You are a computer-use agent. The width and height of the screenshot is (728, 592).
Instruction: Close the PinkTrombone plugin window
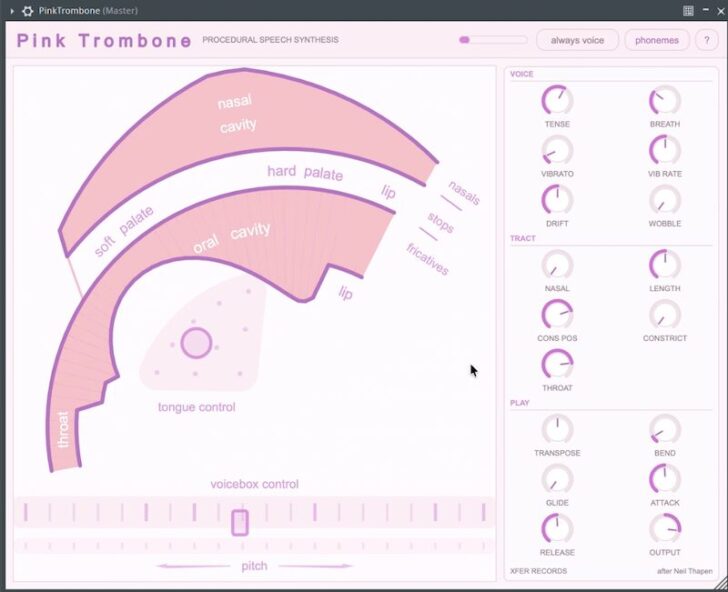click(721, 11)
